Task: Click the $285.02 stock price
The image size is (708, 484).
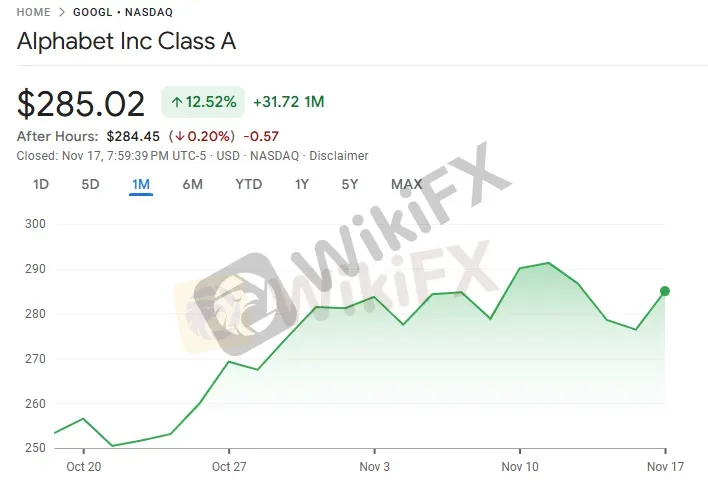Action: point(81,103)
